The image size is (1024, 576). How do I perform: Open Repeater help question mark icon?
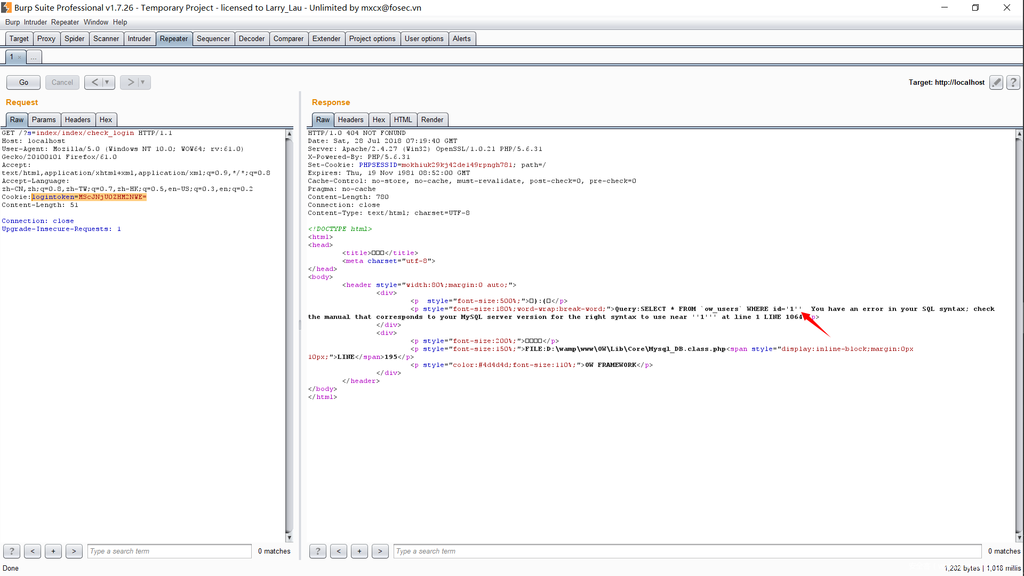[x=1013, y=82]
